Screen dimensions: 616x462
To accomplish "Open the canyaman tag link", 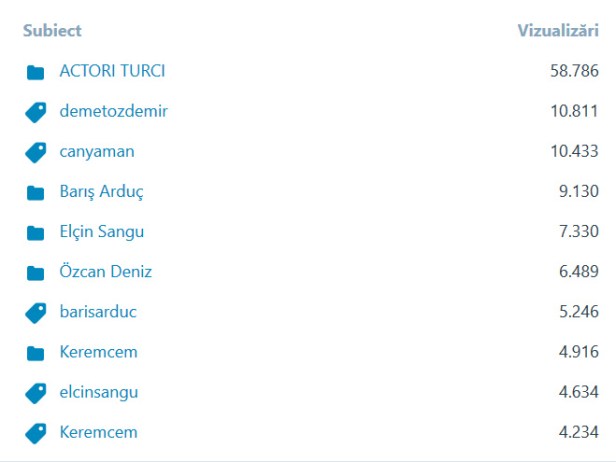I will click(x=97, y=151).
